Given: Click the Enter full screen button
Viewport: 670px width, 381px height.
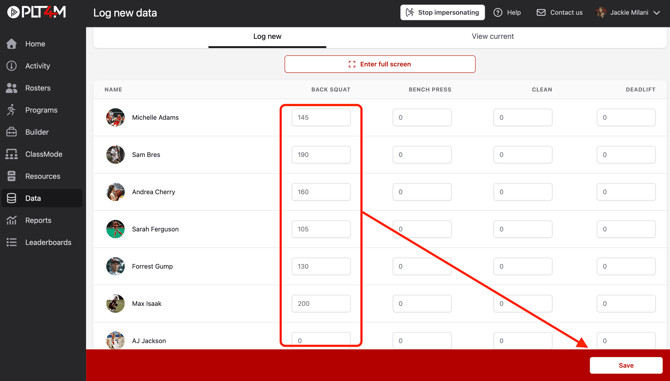Looking at the screenshot, I should click(380, 64).
